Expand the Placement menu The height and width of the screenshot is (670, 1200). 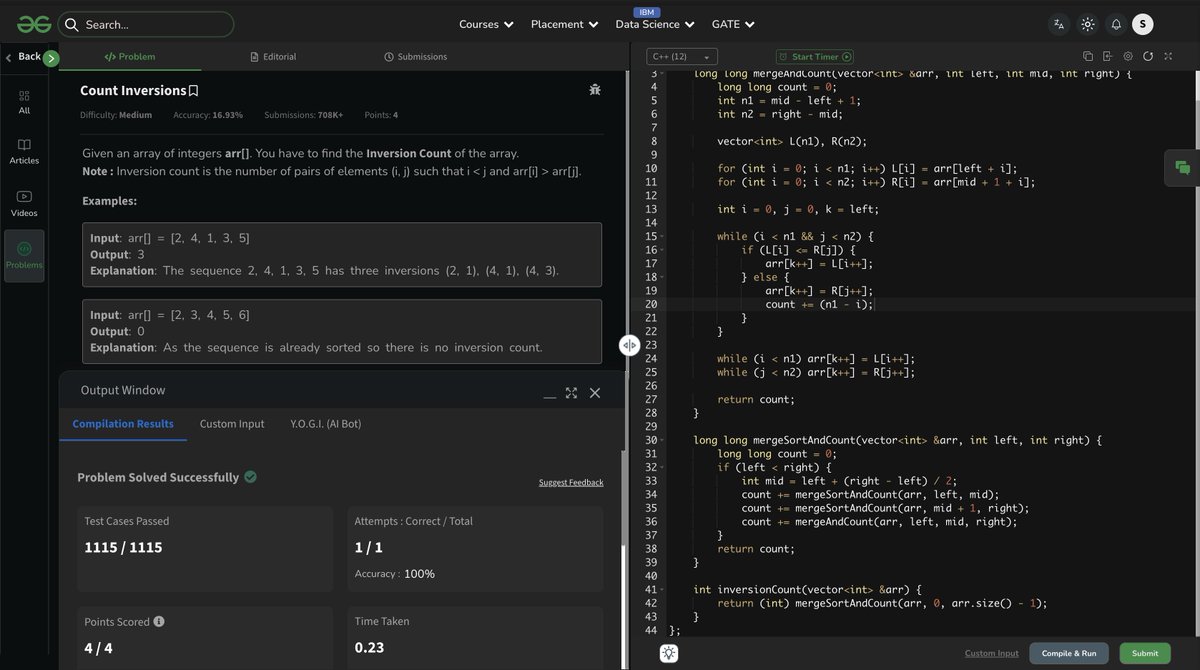565,24
